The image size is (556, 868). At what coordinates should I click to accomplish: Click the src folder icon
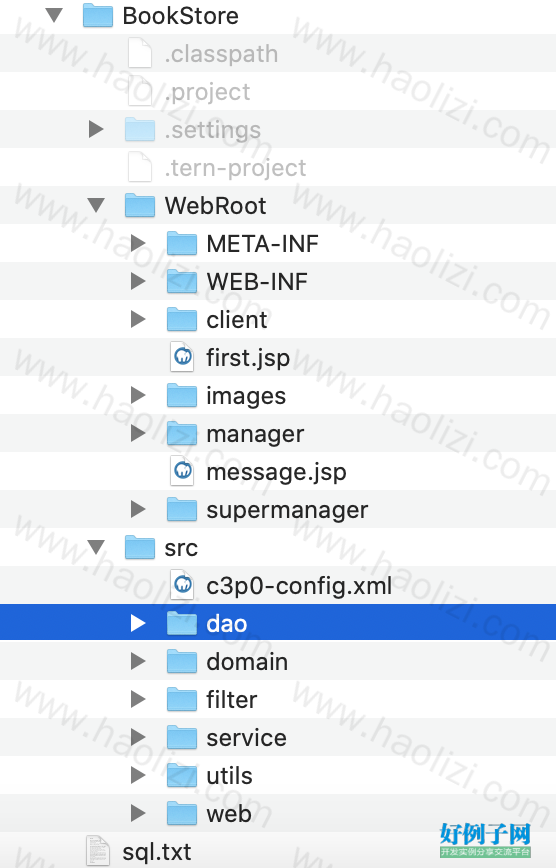pos(140,547)
